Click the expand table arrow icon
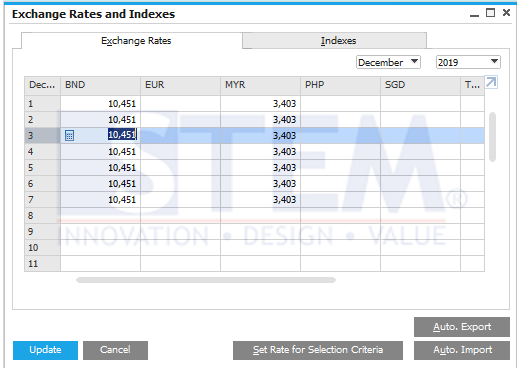 coord(491,82)
